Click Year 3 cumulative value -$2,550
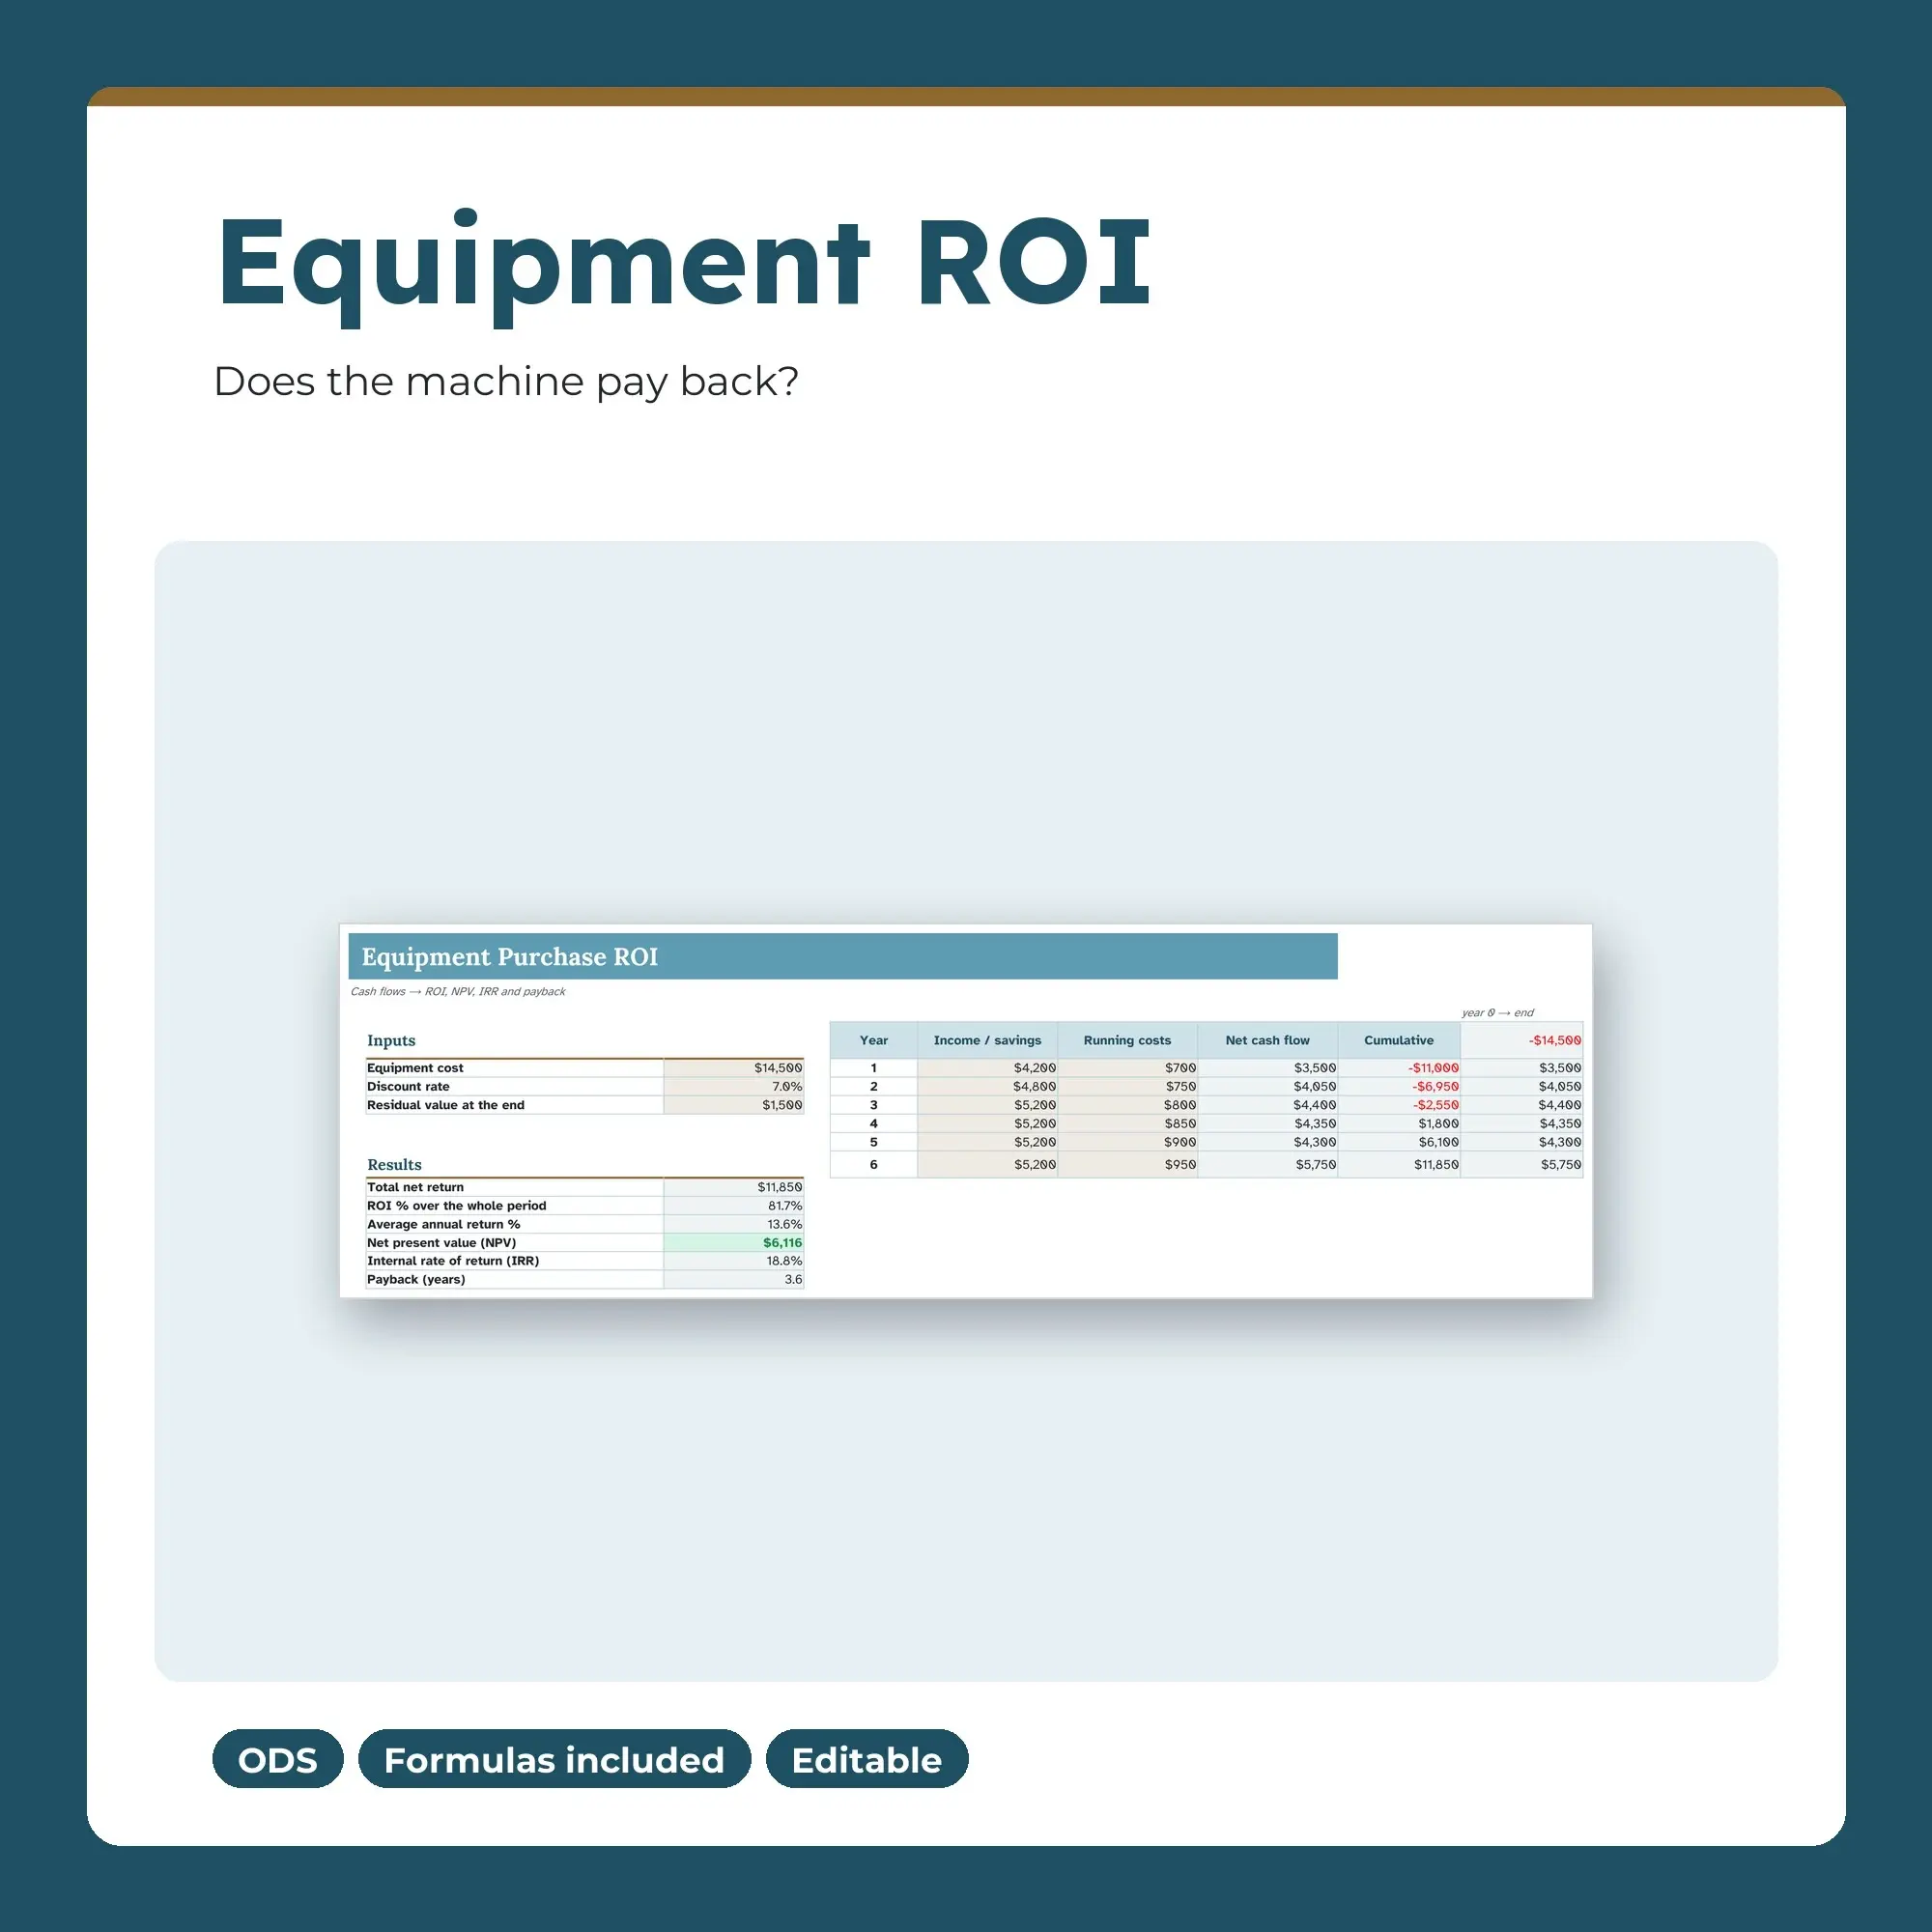 click(1398, 1105)
